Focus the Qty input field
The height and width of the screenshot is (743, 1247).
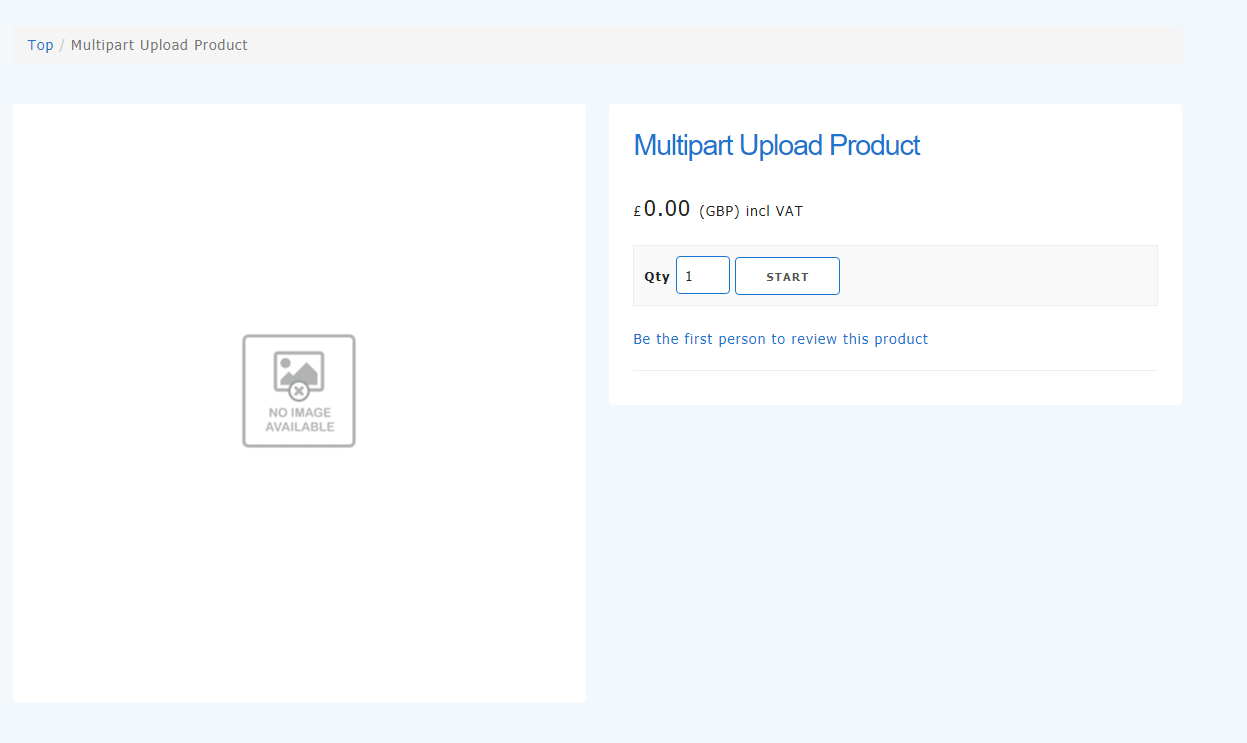703,276
